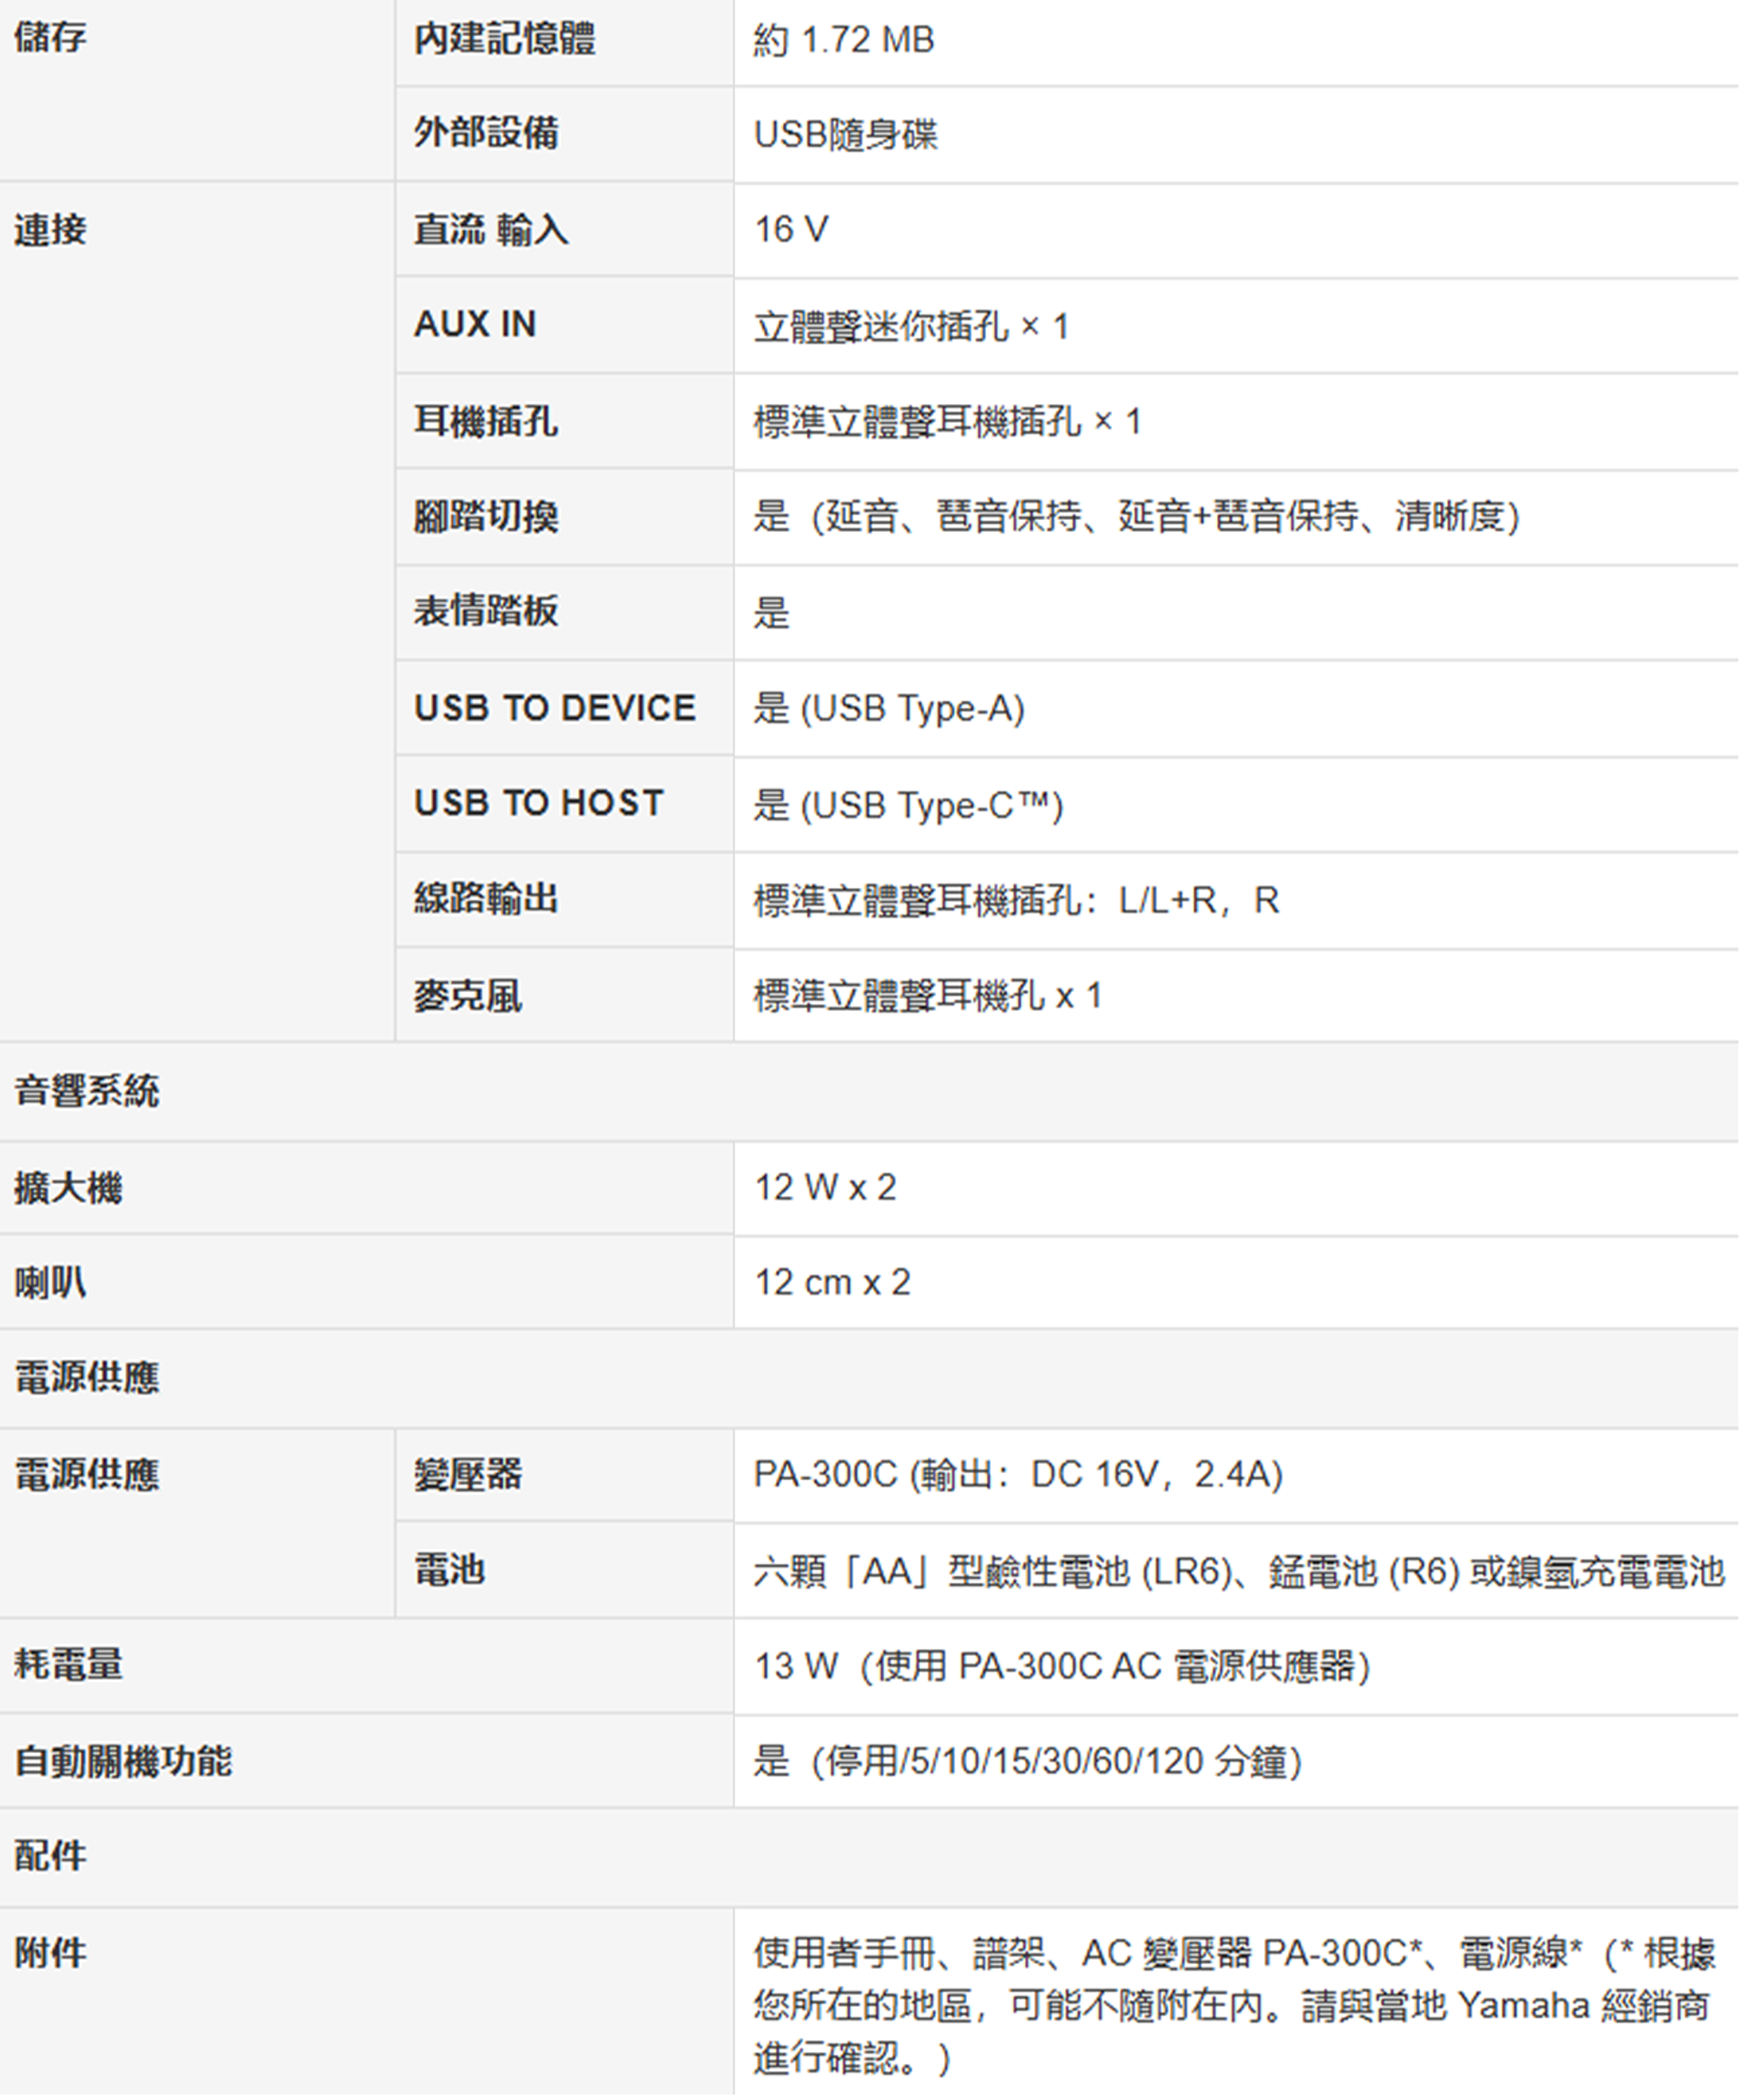Click the 表情踏板 row label
Image resolution: width=1739 pixels, height=2100 pixels.
click(486, 611)
